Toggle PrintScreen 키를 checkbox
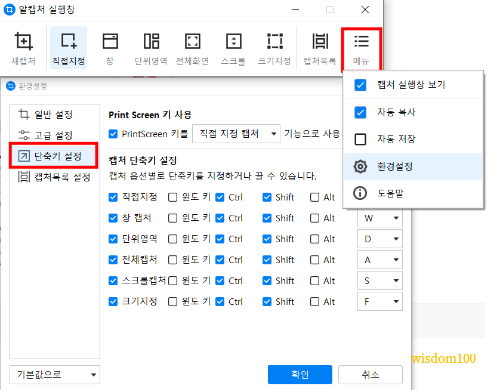 pos(113,134)
